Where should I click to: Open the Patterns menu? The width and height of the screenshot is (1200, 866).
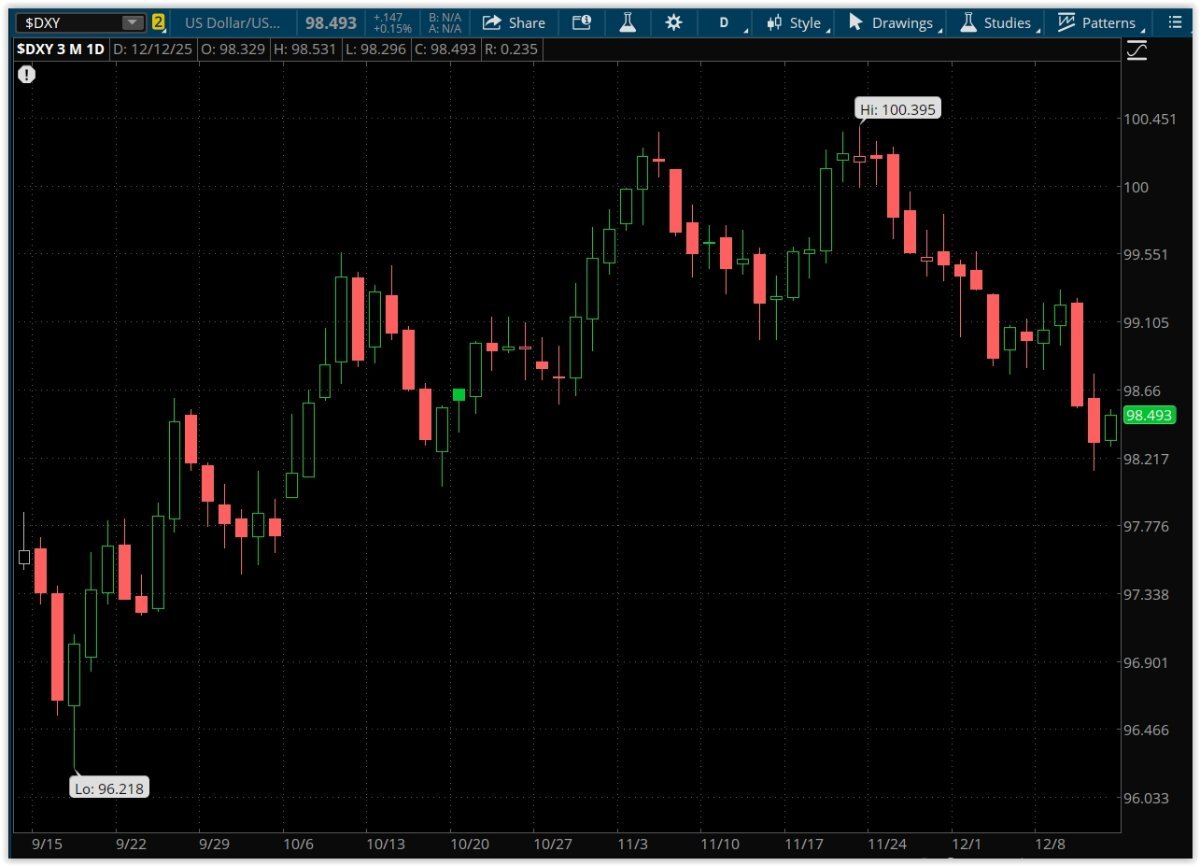[1097, 23]
